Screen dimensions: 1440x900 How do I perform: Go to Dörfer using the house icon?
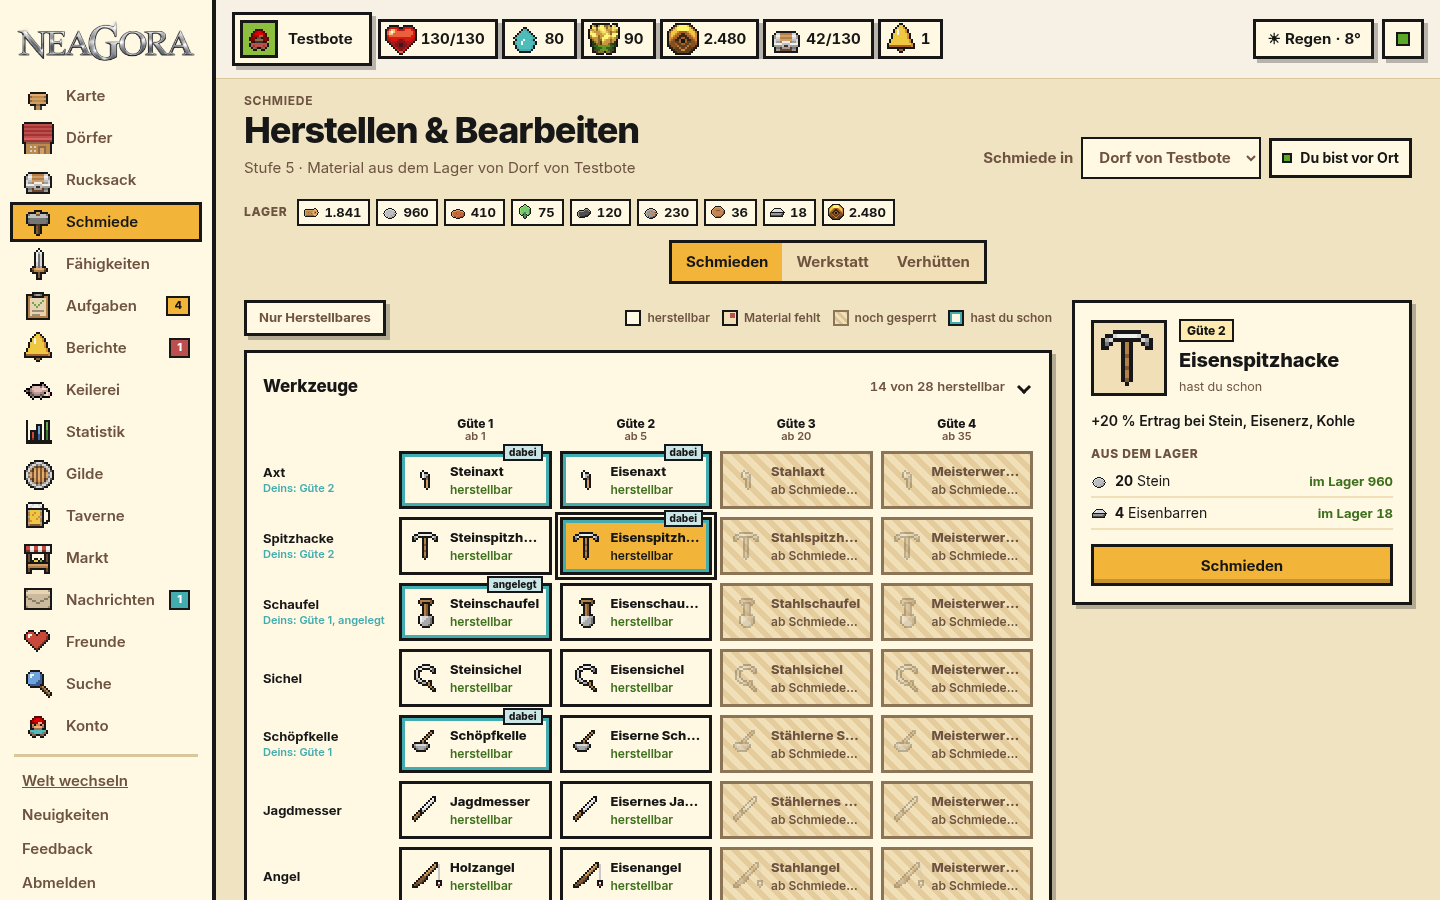coord(38,138)
